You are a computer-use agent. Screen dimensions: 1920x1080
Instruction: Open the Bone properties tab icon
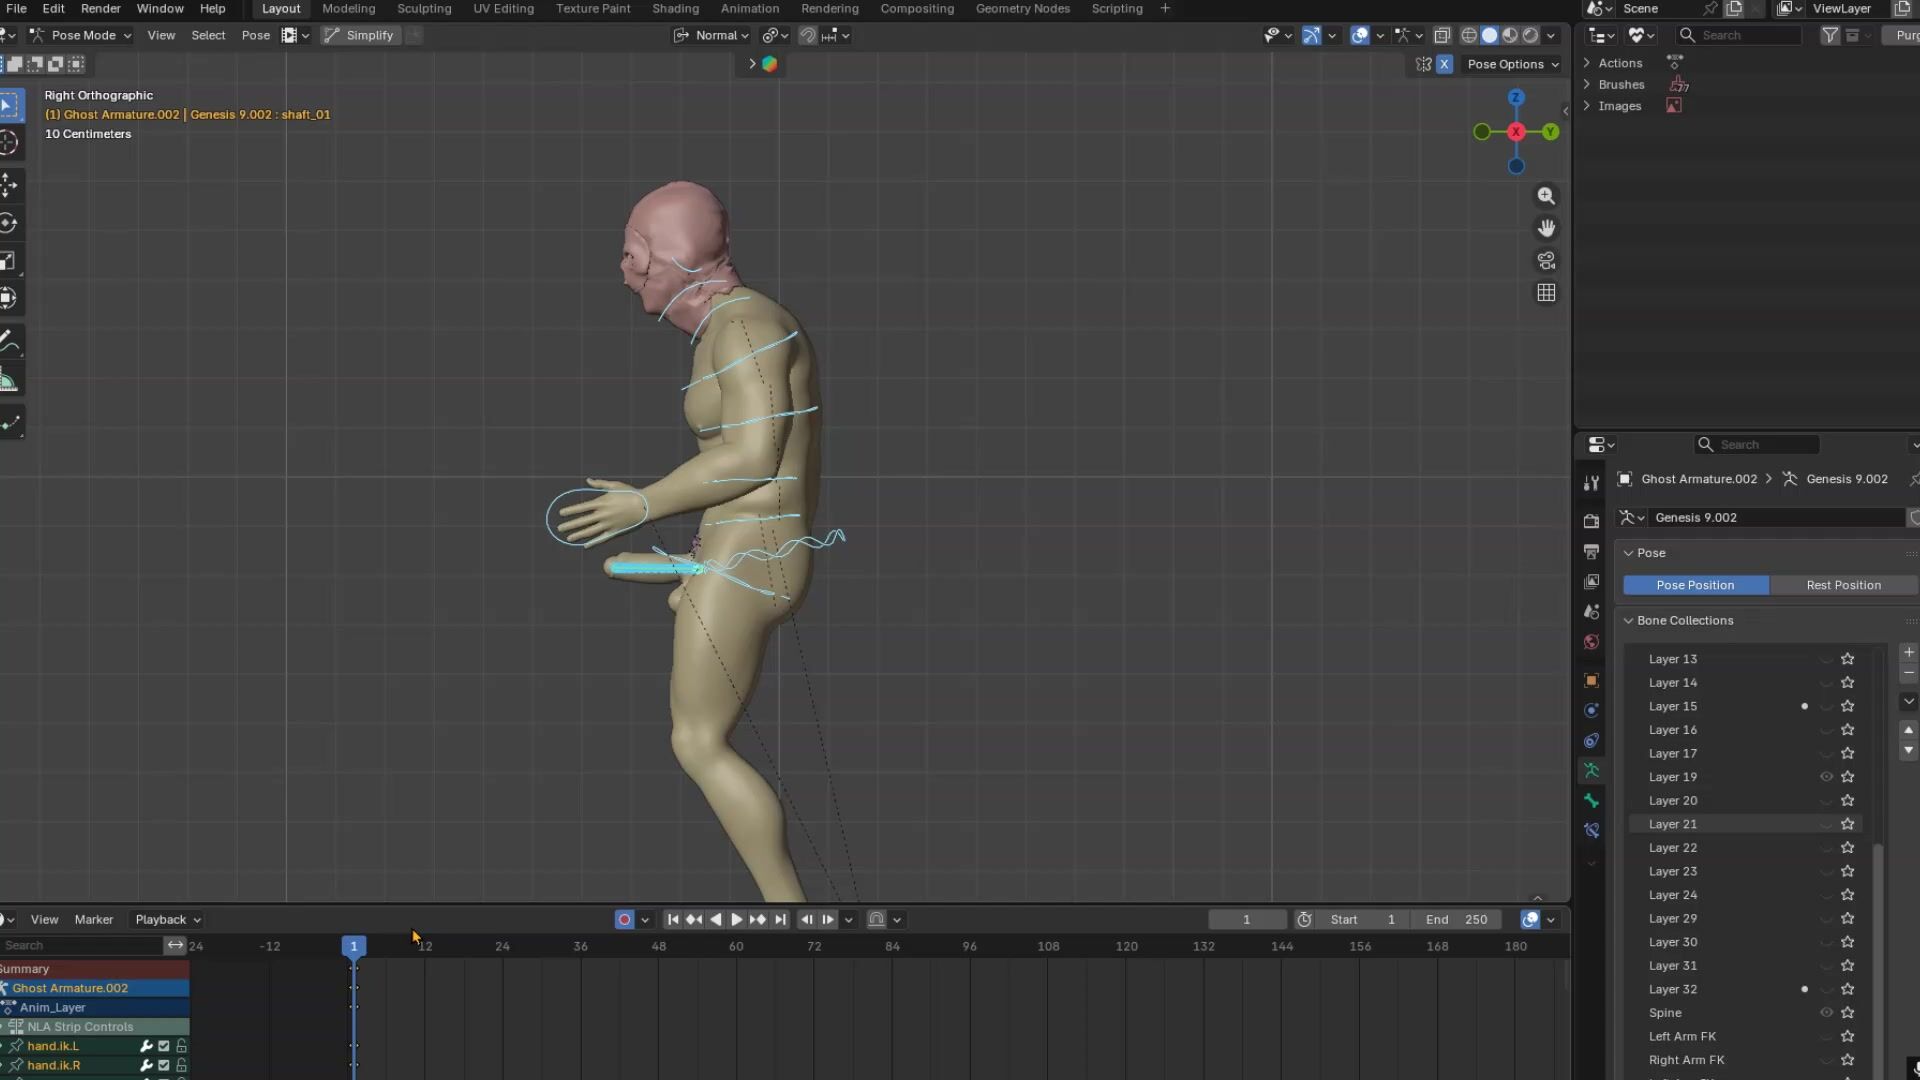click(1591, 801)
